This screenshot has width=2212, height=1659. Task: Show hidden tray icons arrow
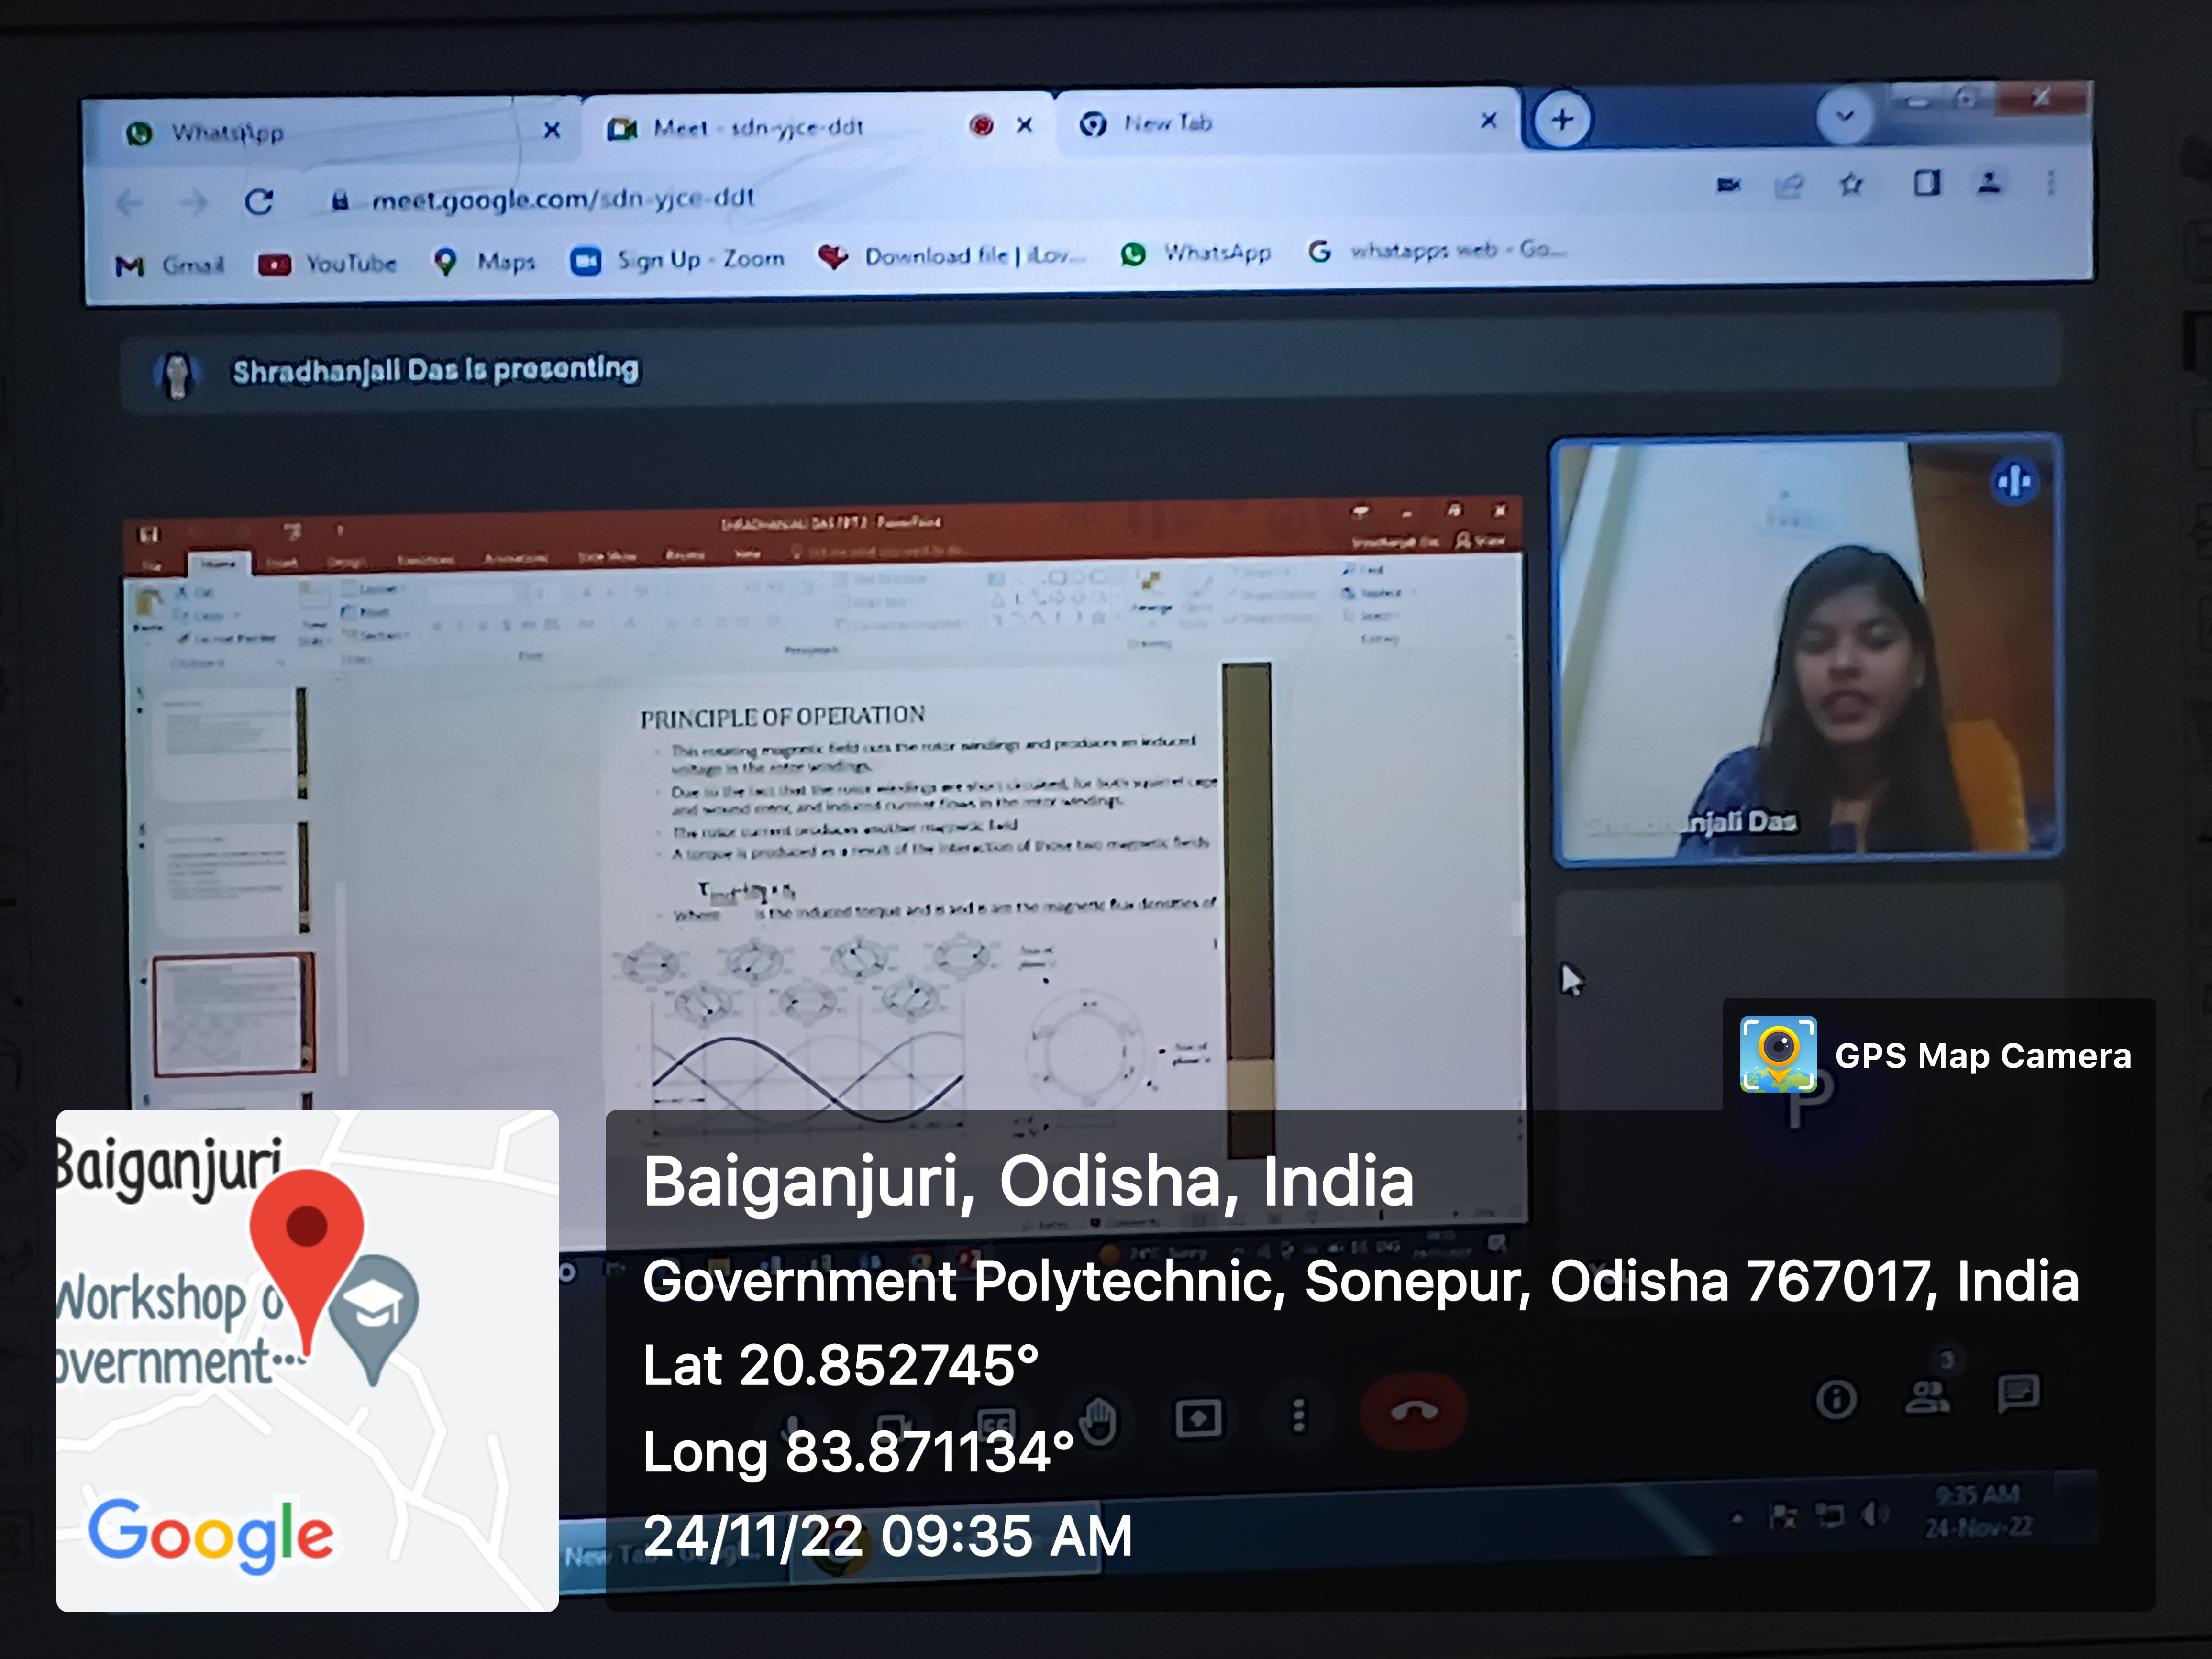click(1738, 1518)
